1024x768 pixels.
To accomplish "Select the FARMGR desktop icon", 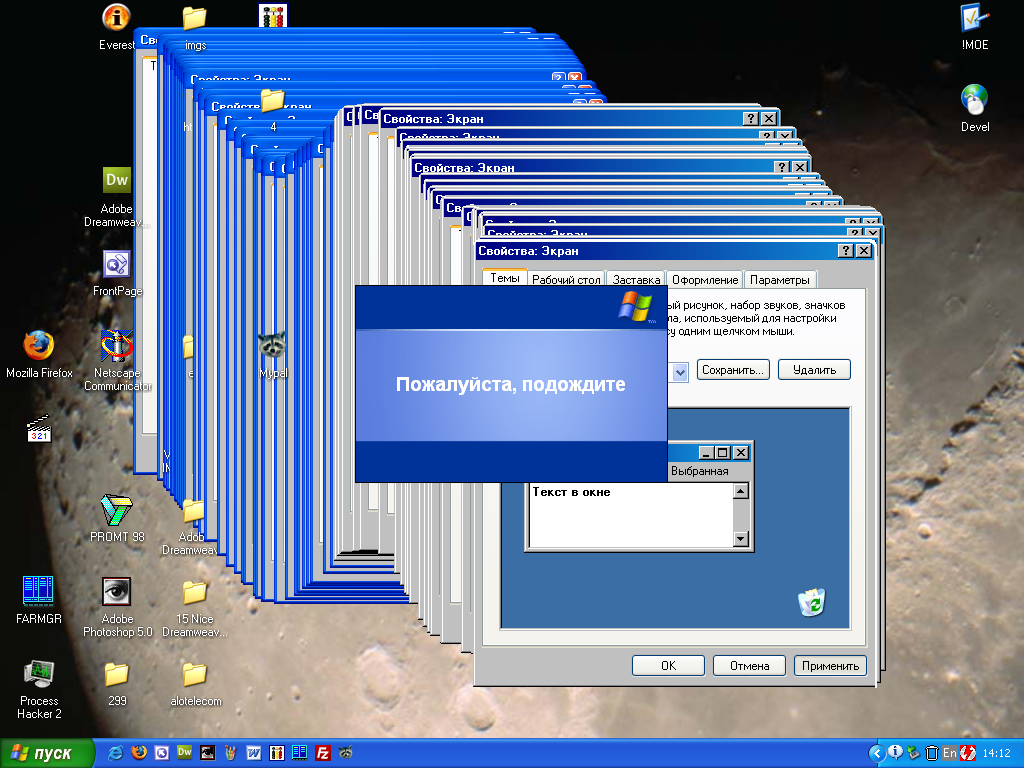I will (x=39, y=599).
